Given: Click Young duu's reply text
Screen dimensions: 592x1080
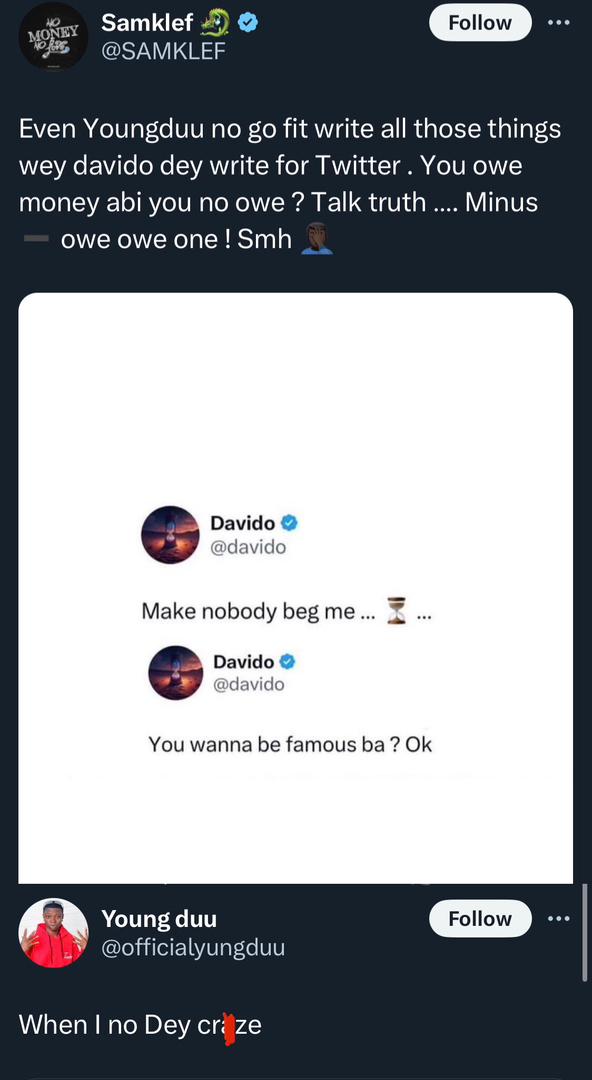Looking at the screenshot, I should pyautogui.click(x=139, y=1024).
